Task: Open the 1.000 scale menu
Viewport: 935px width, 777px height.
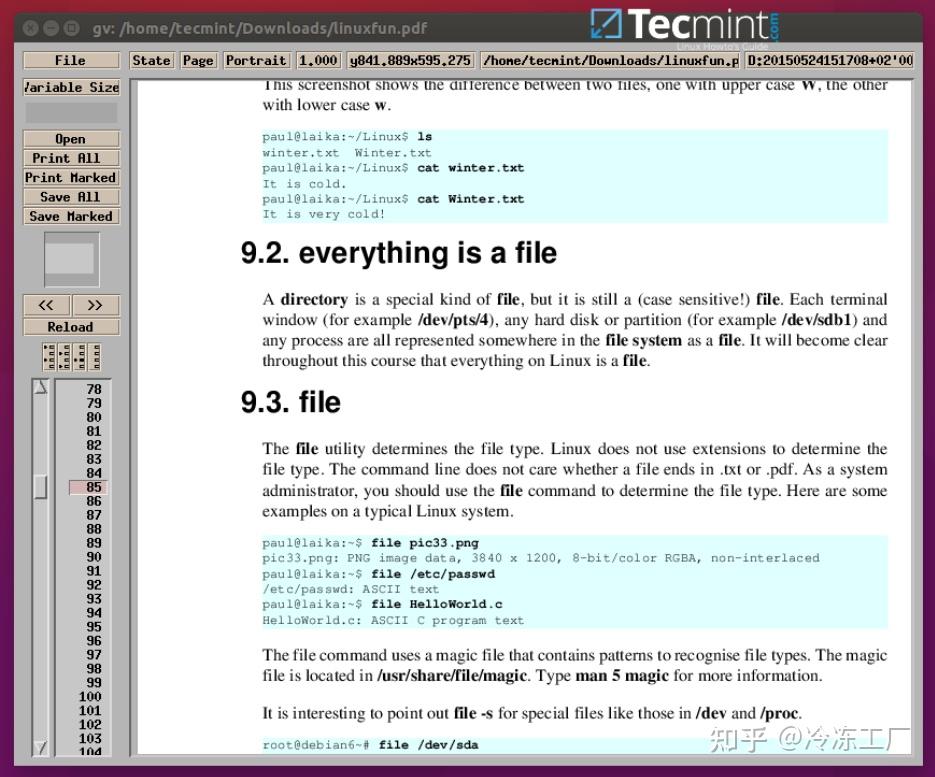Action: 319,60
